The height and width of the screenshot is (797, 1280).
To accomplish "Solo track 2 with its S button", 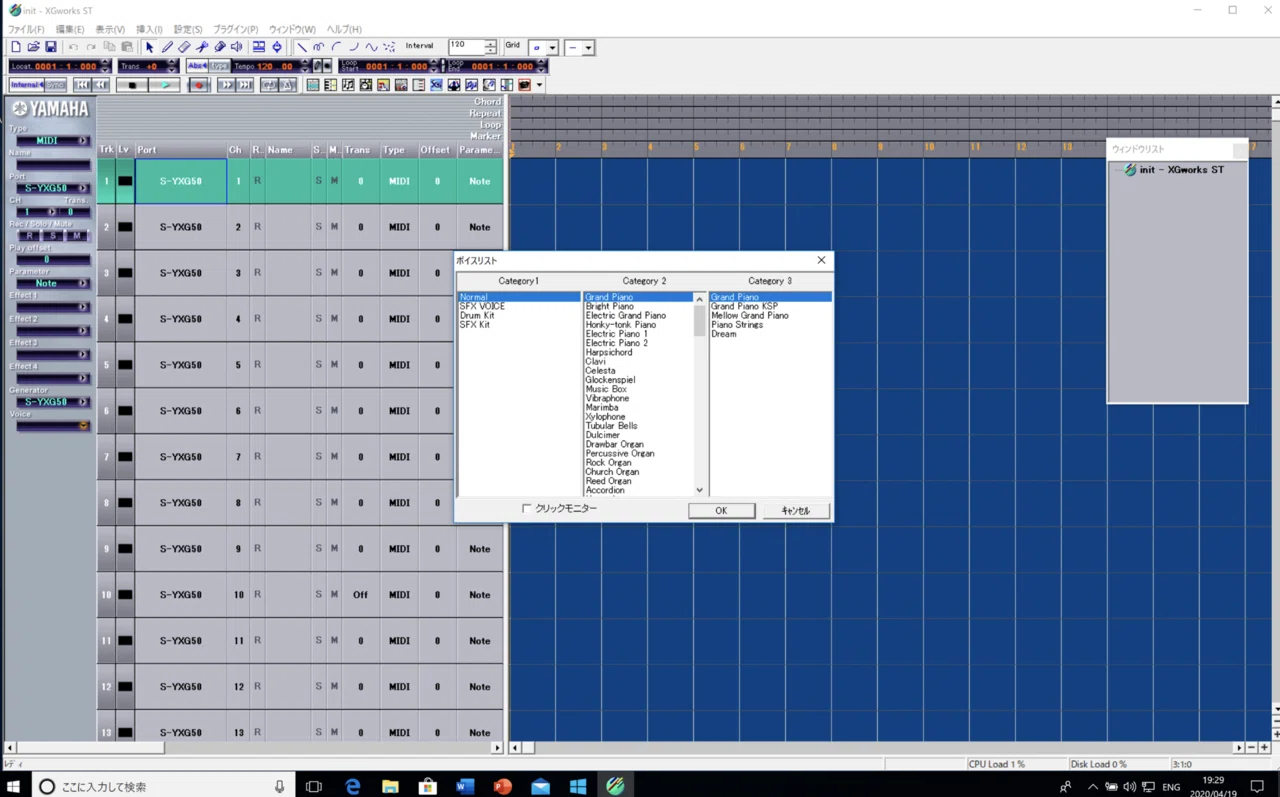I will 318,227.
